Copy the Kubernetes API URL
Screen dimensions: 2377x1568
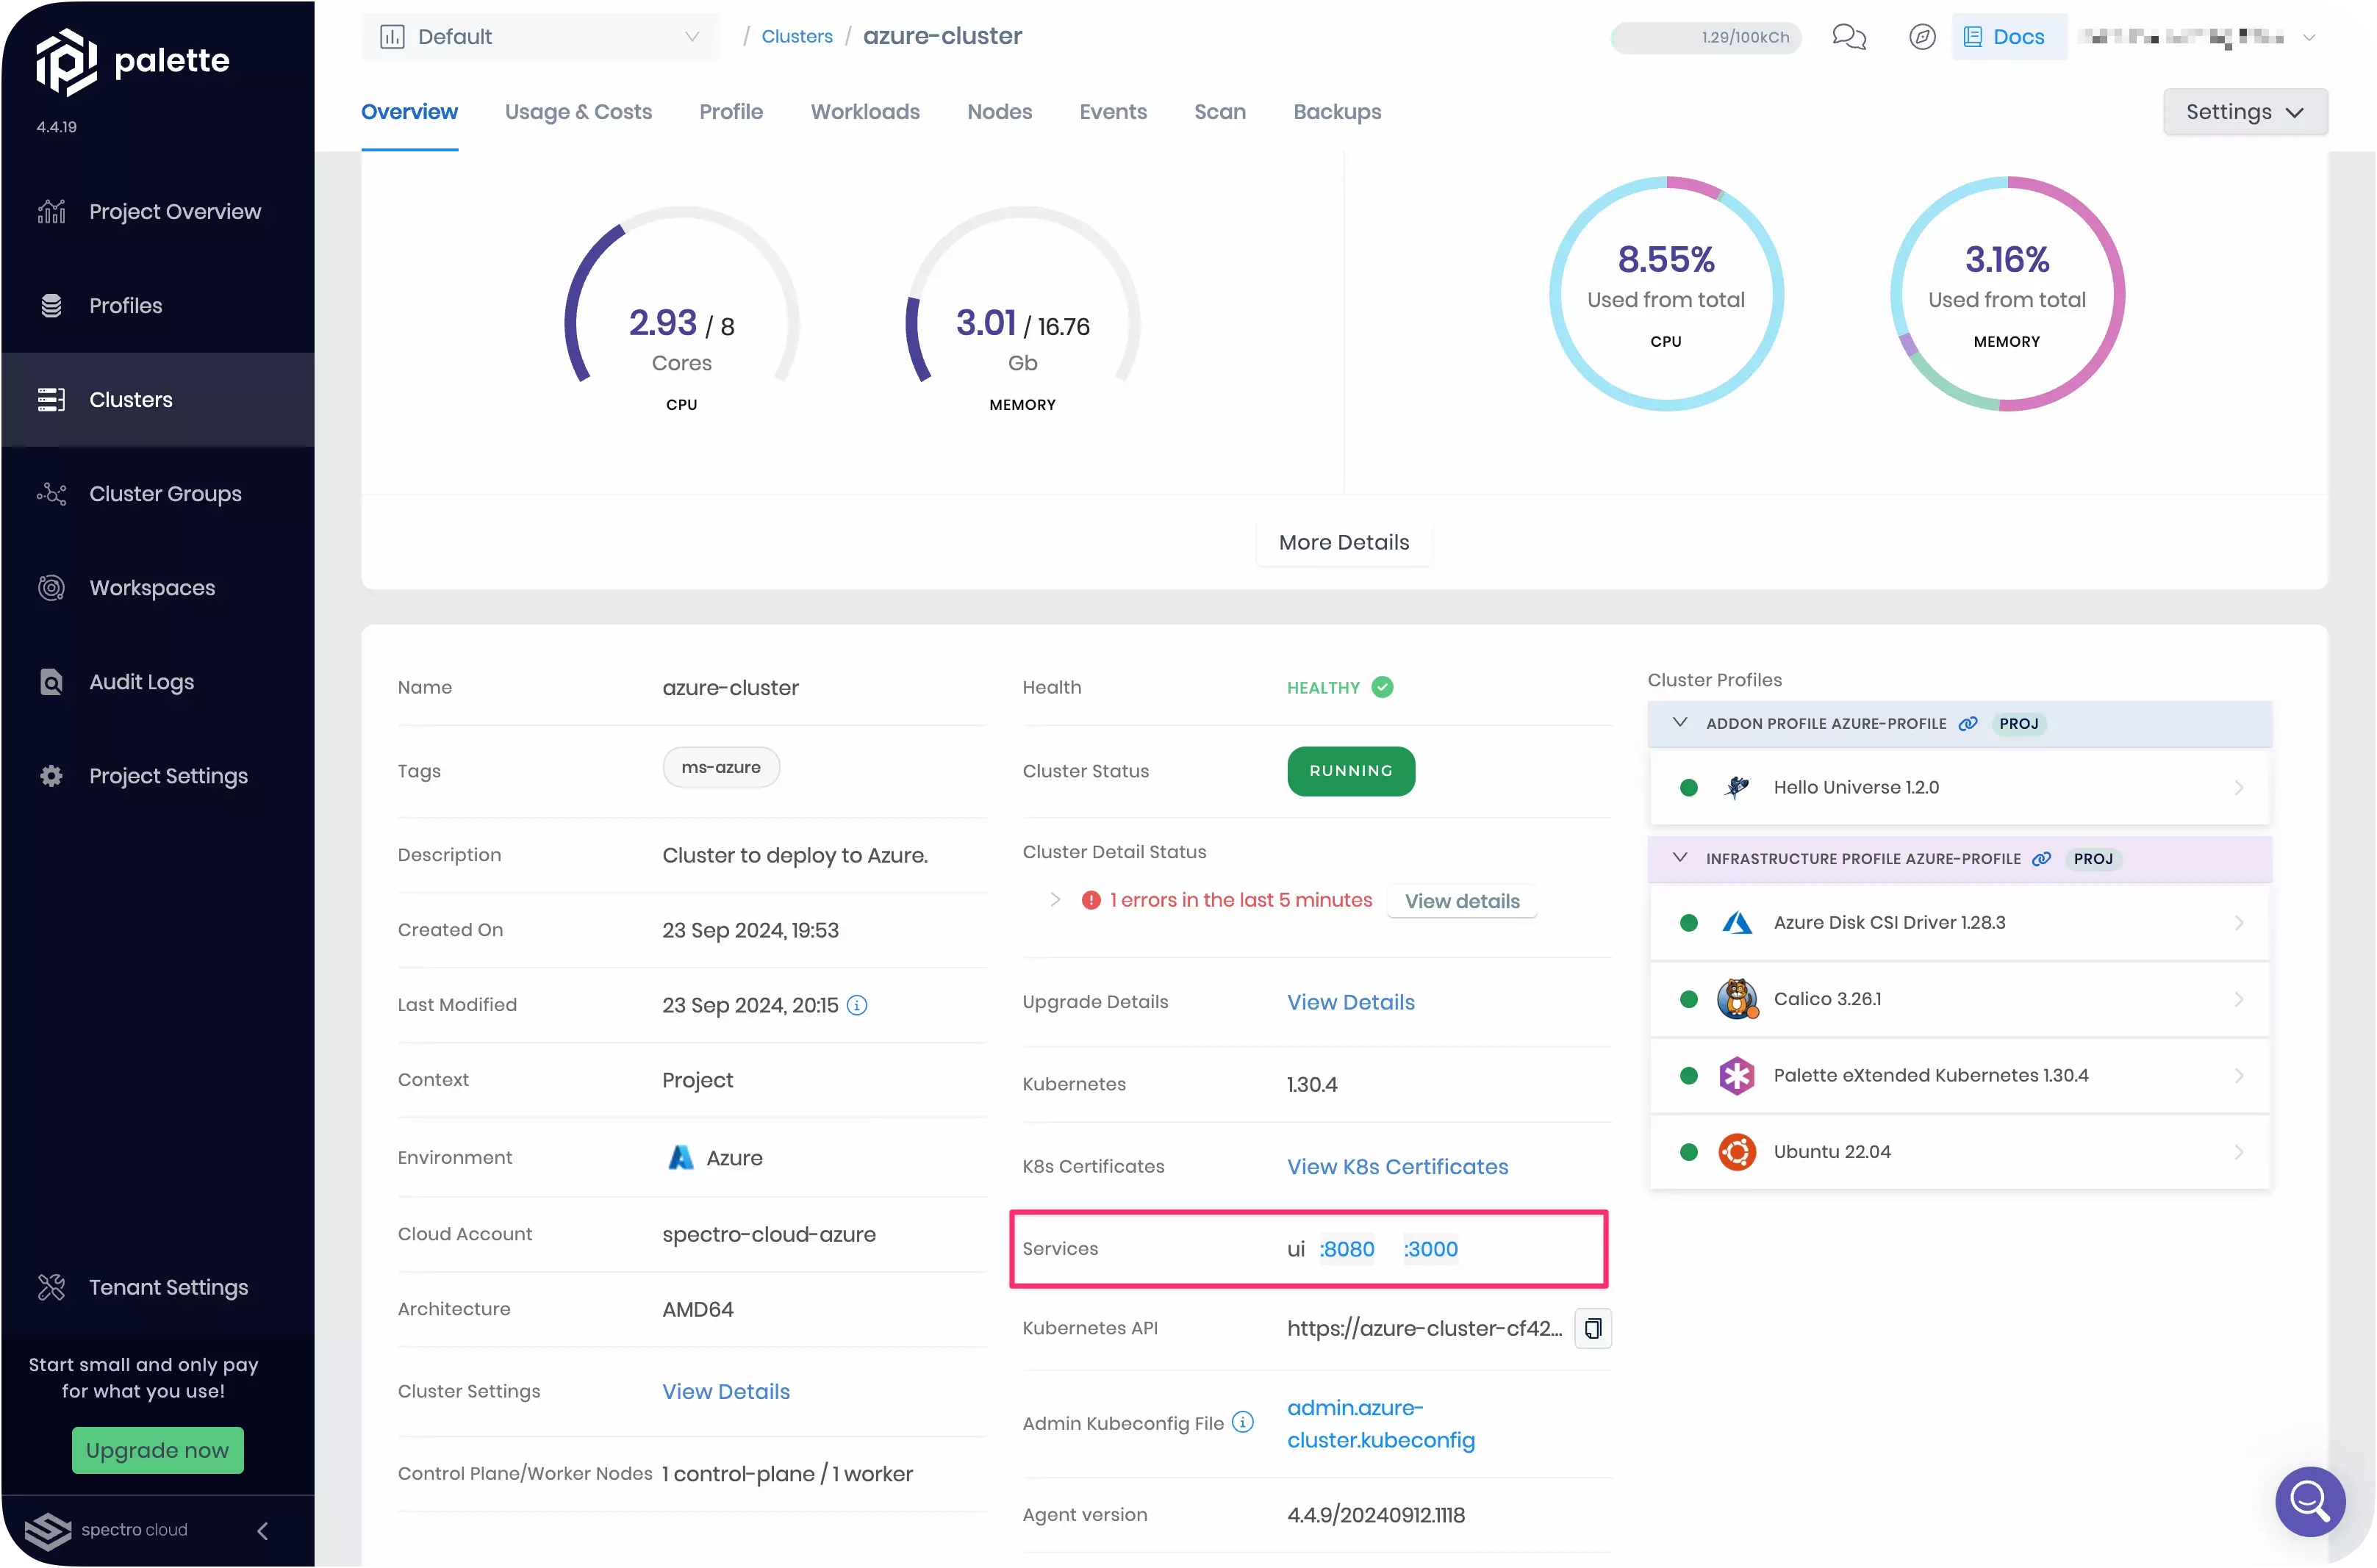pos(1592,1328)
